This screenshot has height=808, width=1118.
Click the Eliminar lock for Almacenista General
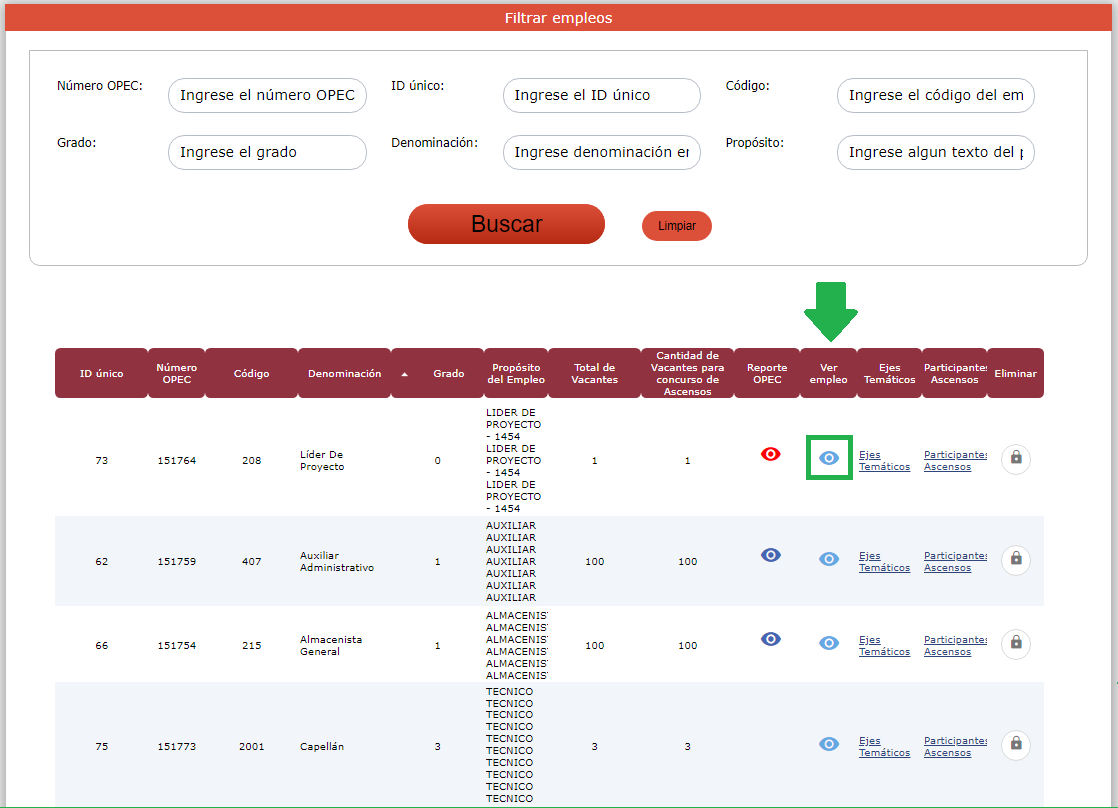click(1016, 644)
